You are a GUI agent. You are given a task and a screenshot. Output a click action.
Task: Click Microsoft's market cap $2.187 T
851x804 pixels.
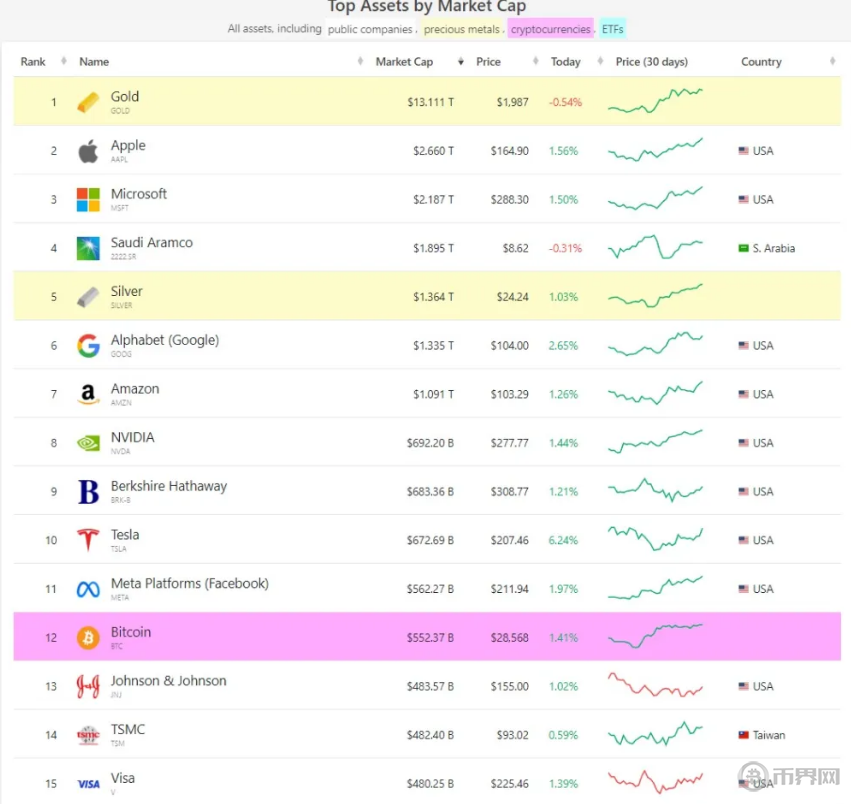(433, 199)
